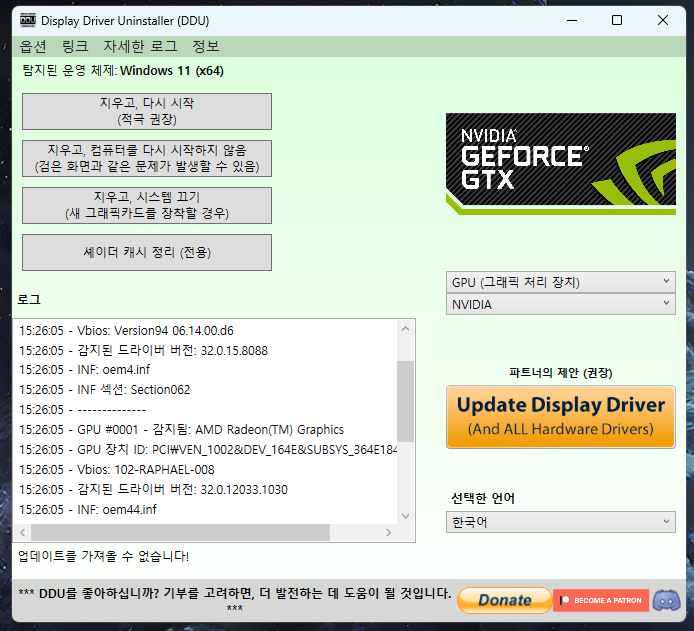Click the log scroll left arrow

pos(23,532)
